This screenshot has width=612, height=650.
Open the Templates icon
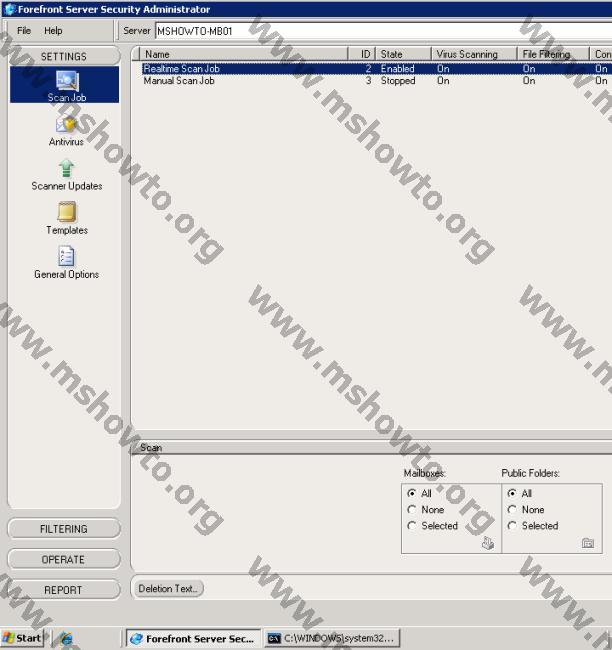coord(67,212)
